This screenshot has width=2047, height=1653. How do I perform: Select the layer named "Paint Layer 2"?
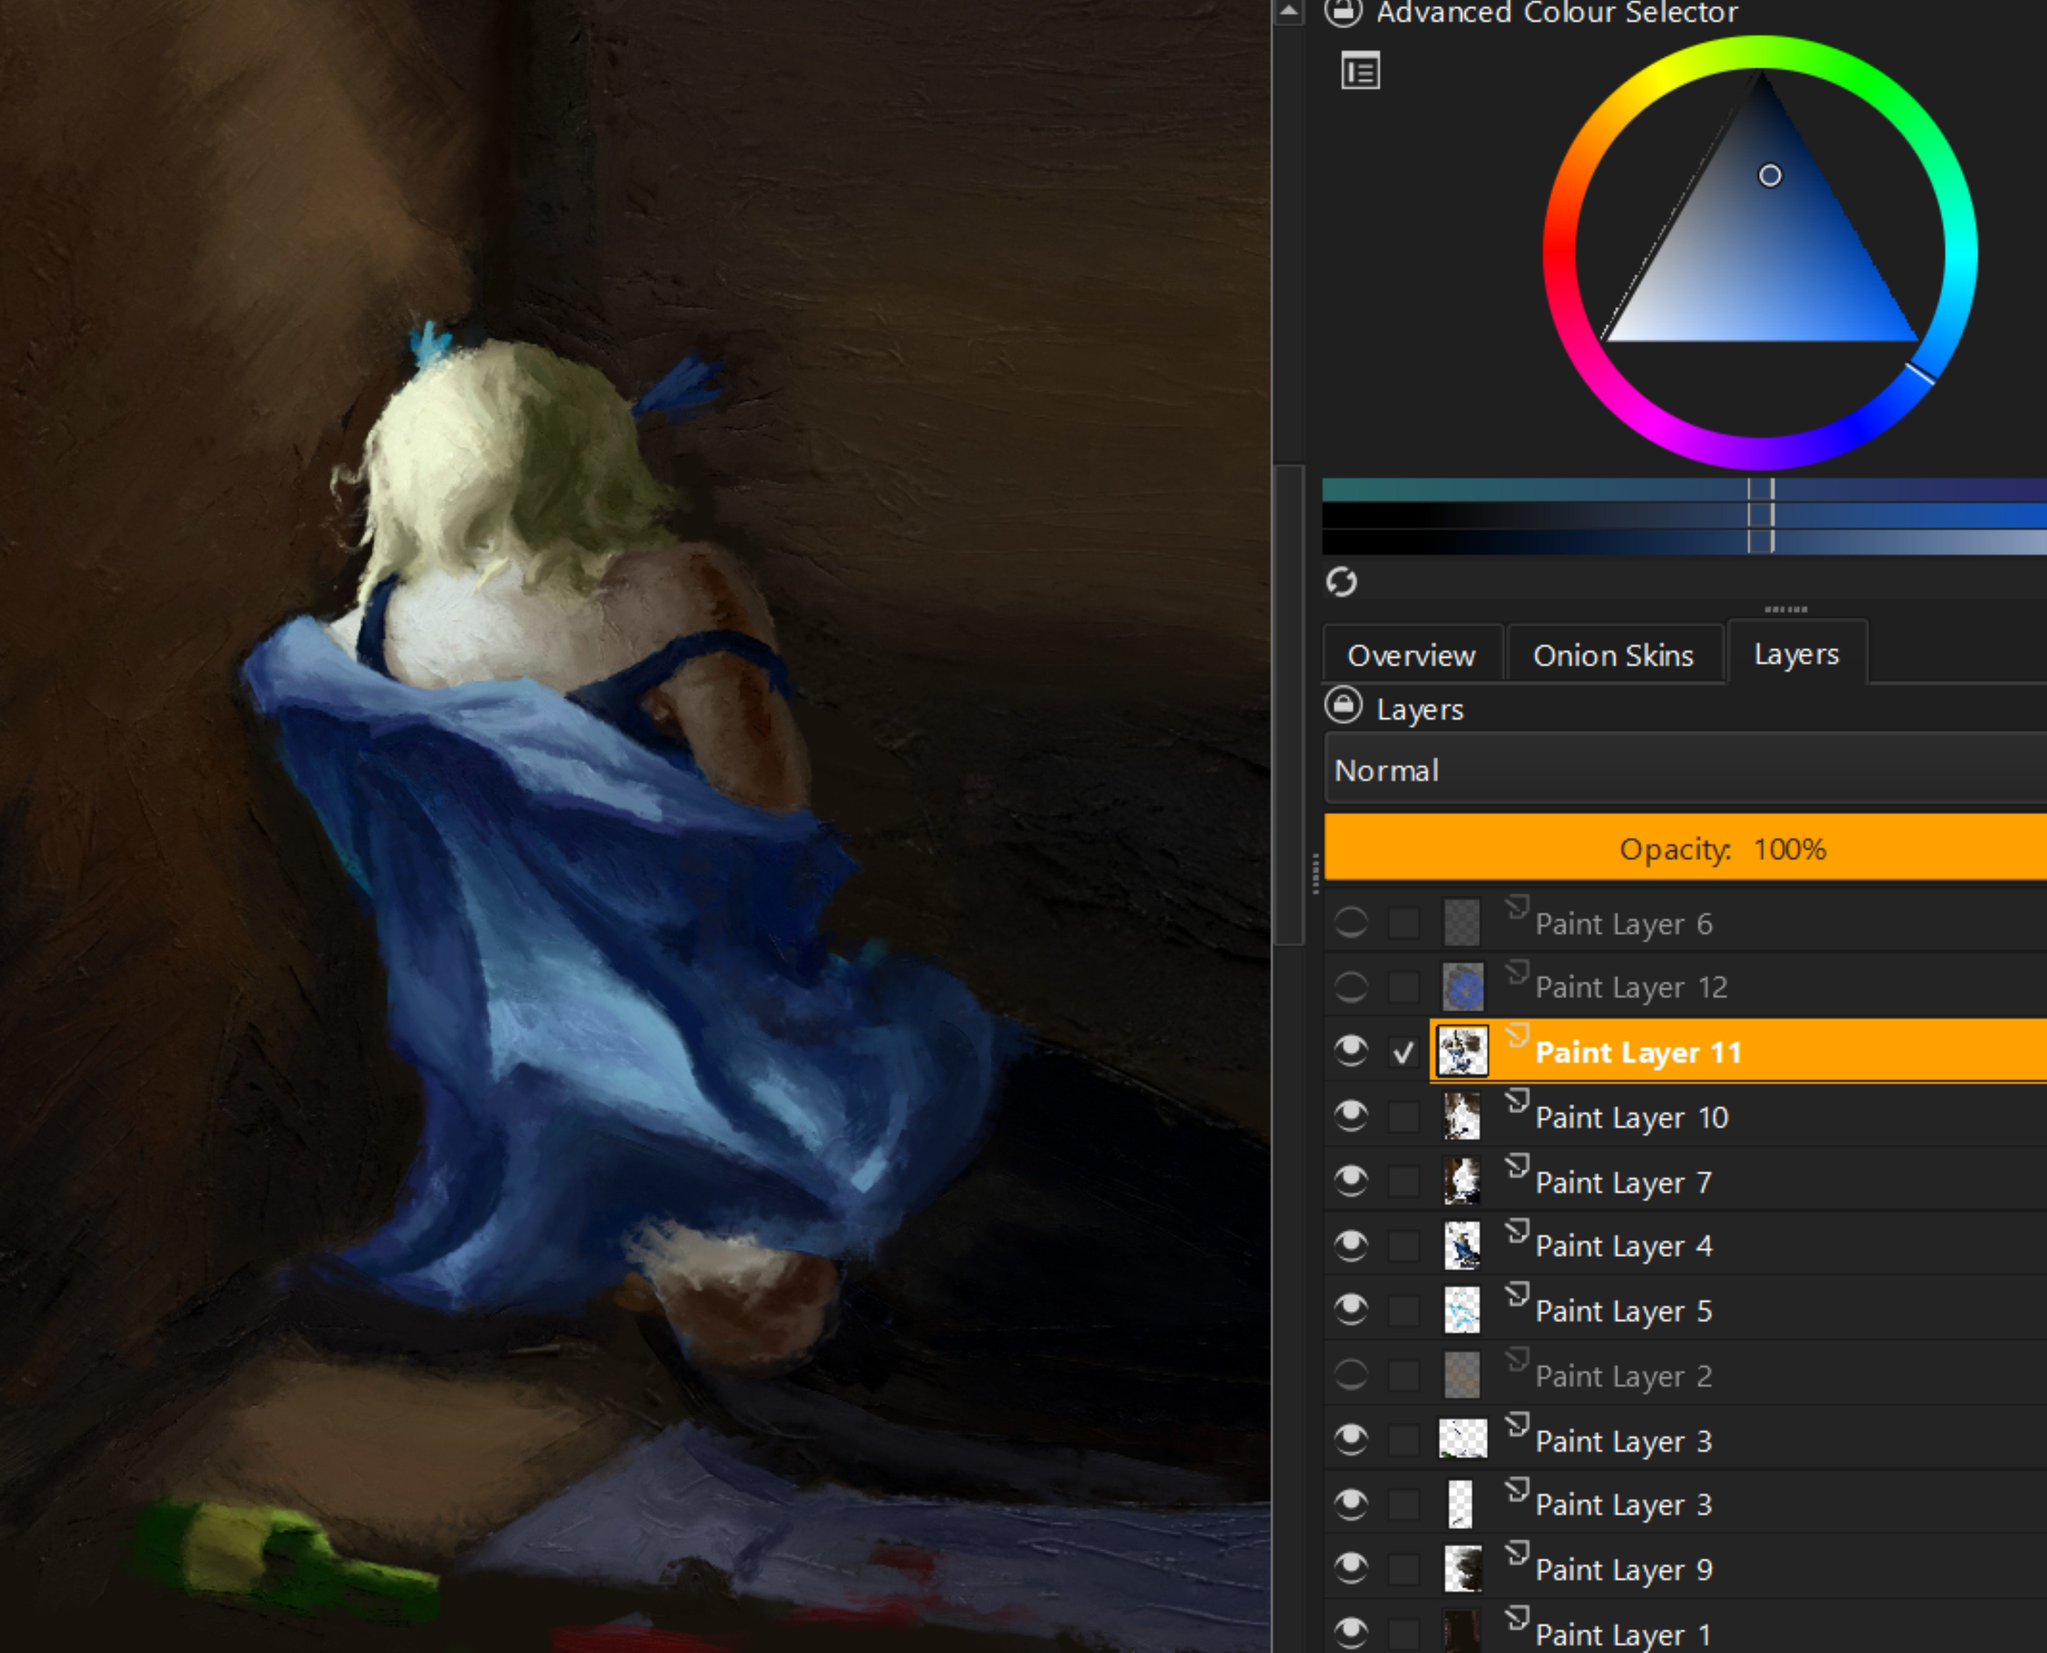coord(1623,1376)
